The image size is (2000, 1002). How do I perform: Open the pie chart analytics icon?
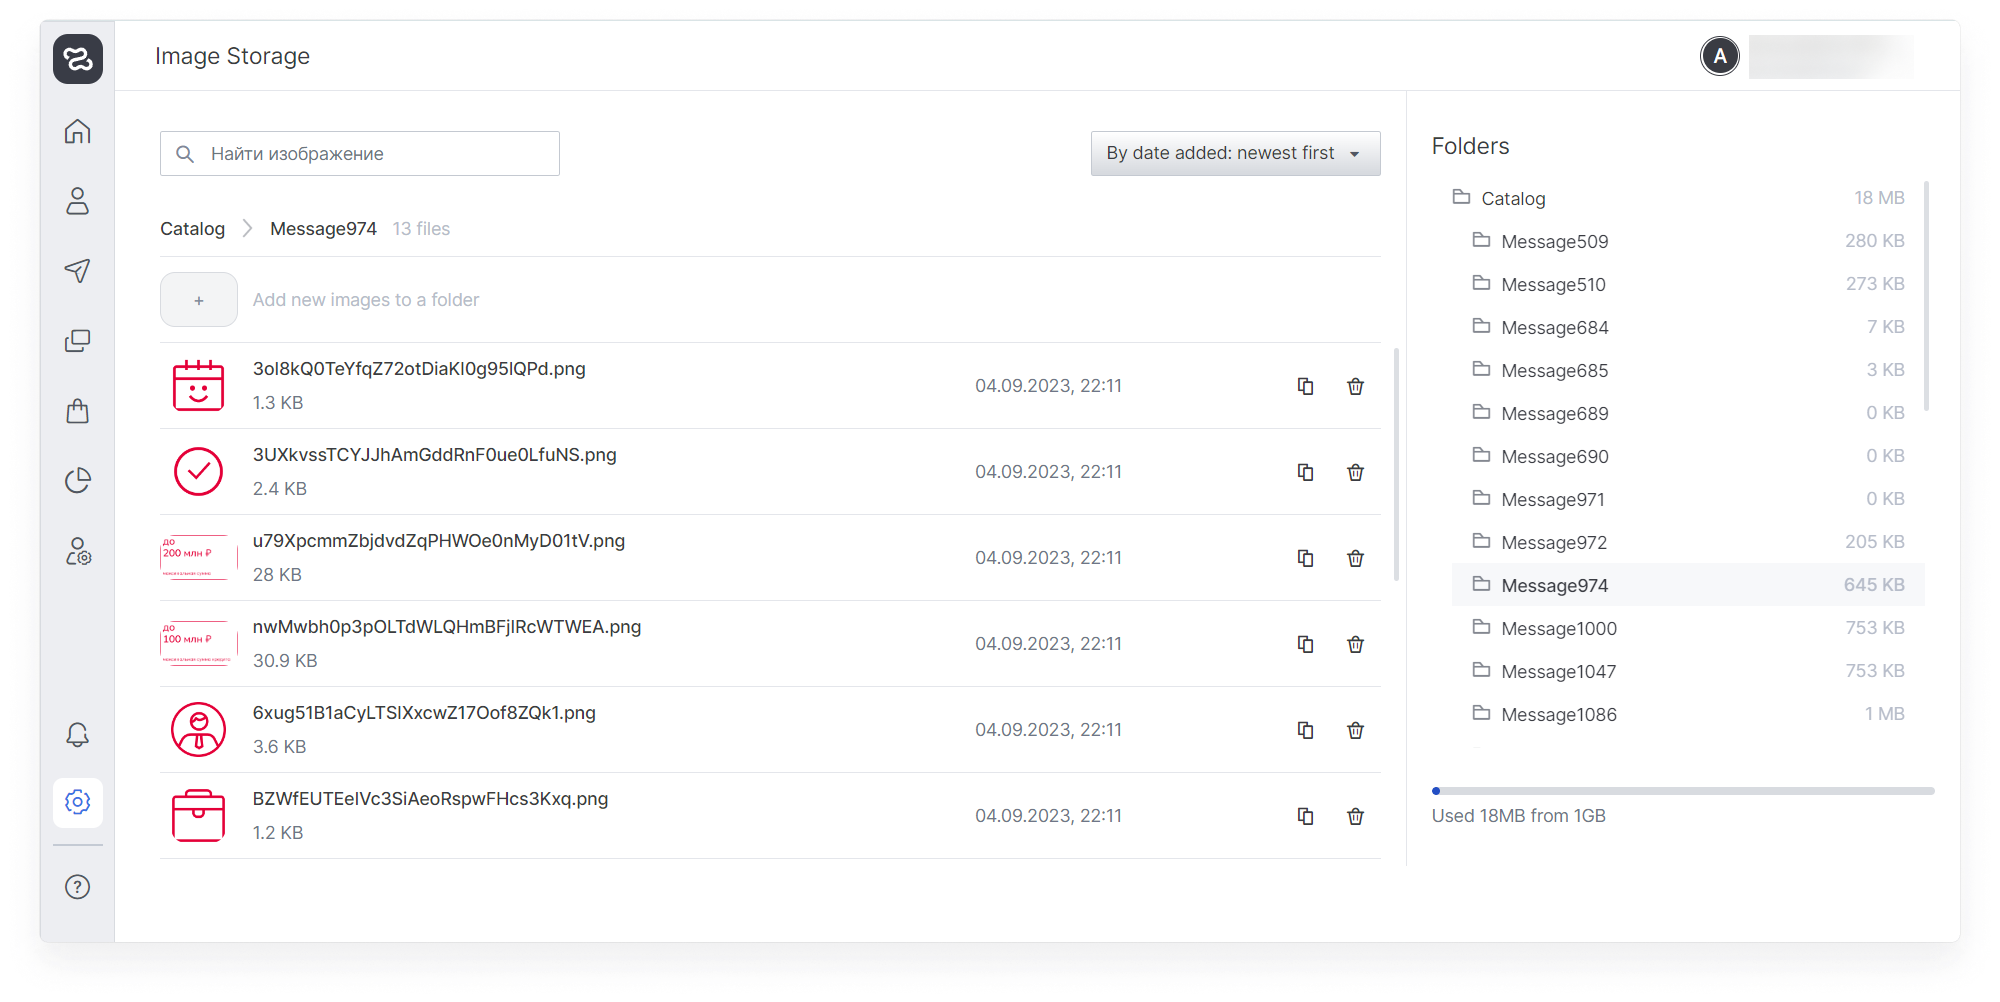(78, 481)
